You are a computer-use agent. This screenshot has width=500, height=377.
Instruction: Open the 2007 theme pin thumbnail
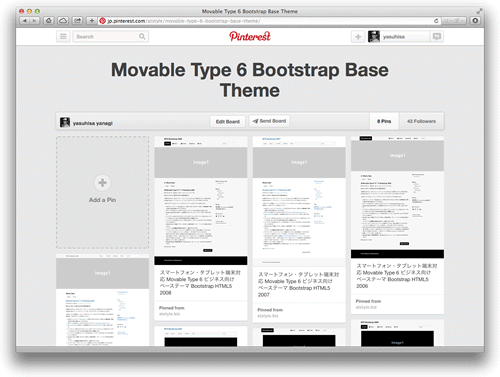(299, 202)
